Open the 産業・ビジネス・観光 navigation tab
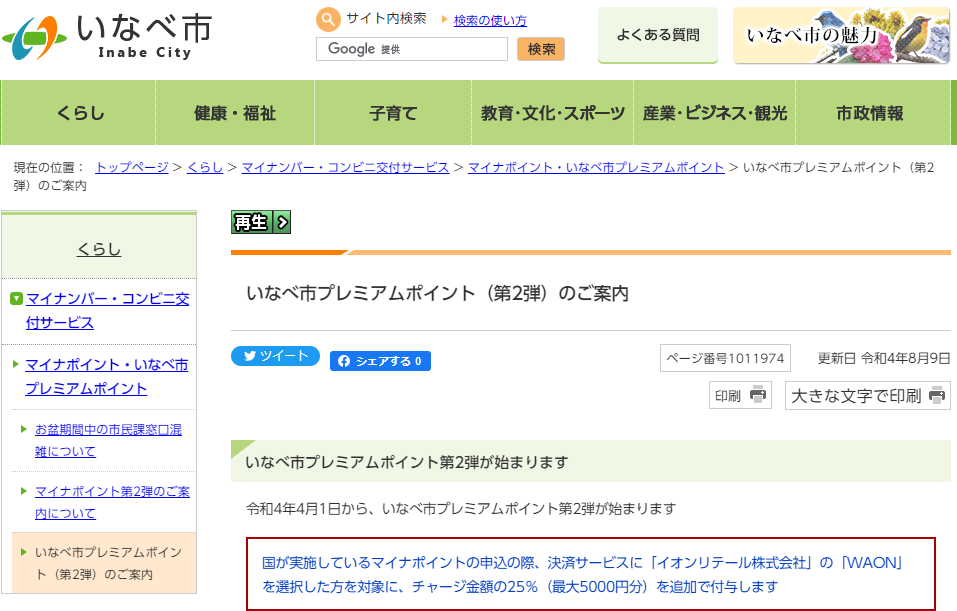The image size is (957, 611). tap(715, 113)
